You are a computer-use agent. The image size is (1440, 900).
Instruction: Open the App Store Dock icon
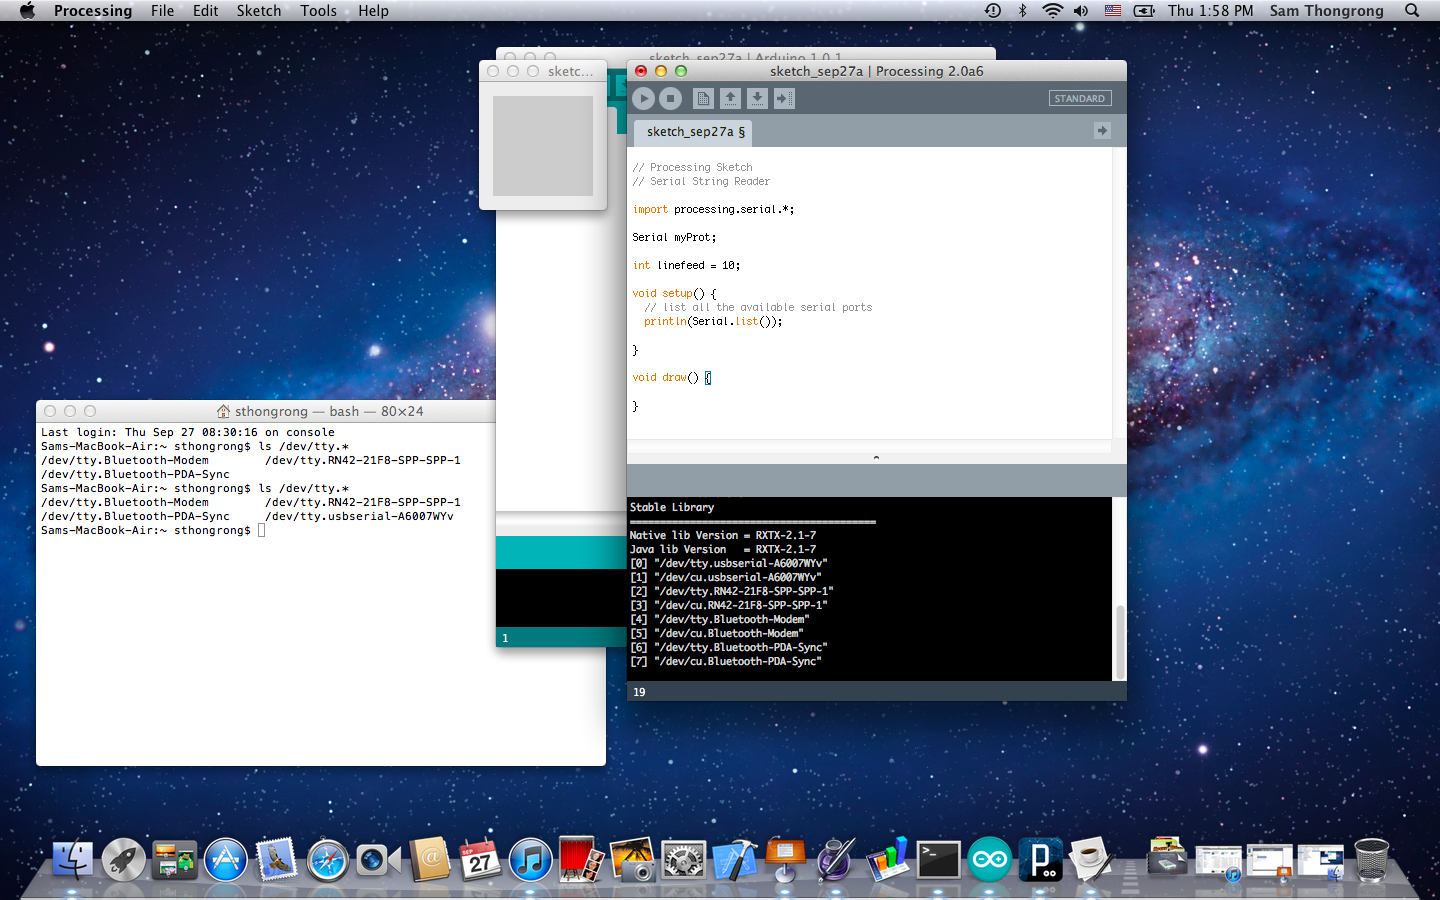click(x=226, y=860)
